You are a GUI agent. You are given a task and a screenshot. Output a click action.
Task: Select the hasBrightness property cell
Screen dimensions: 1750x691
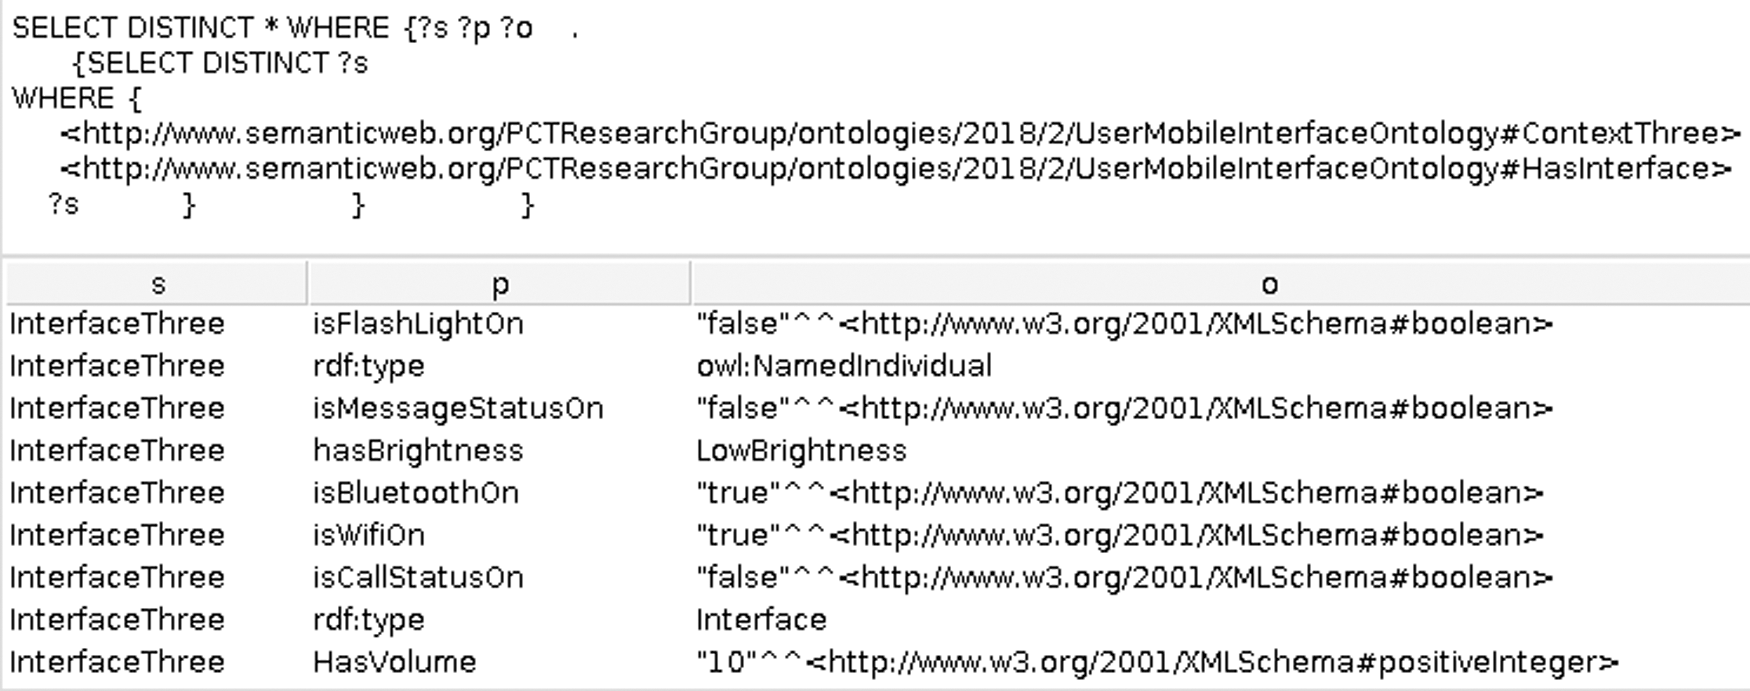click(499, 450)
